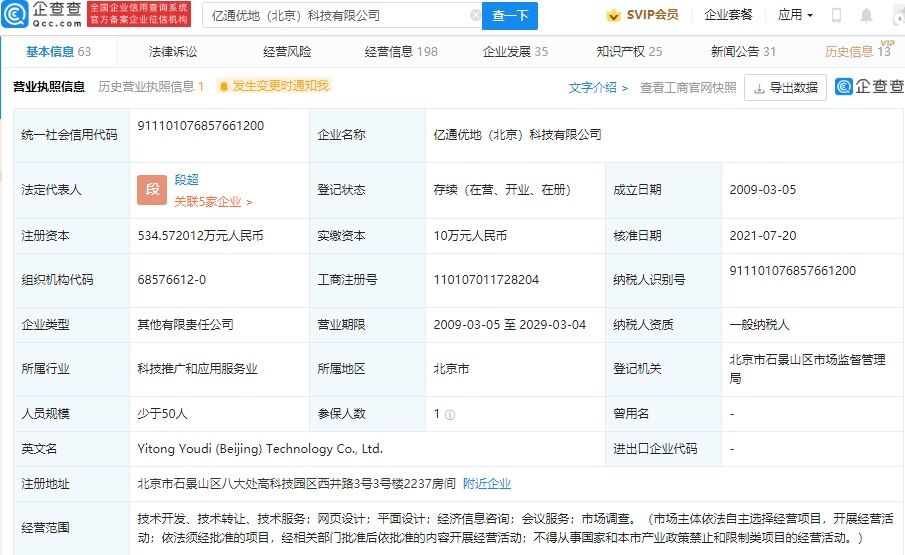The width and height of the screenshot is (905, 555).
Task: Switch to the 企业发展 35 tab
Action: point(515,51)
